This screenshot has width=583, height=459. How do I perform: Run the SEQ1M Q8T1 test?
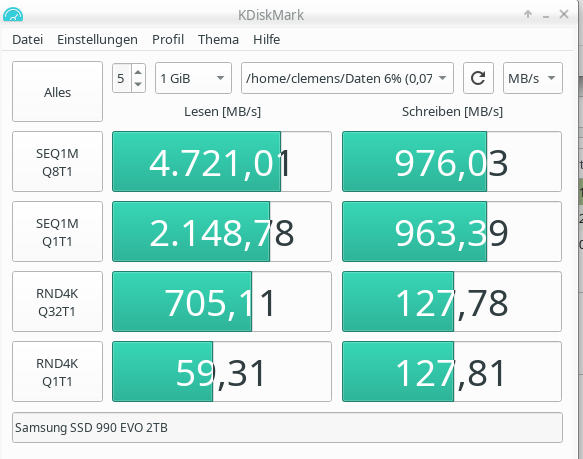(x=57, y=161)
